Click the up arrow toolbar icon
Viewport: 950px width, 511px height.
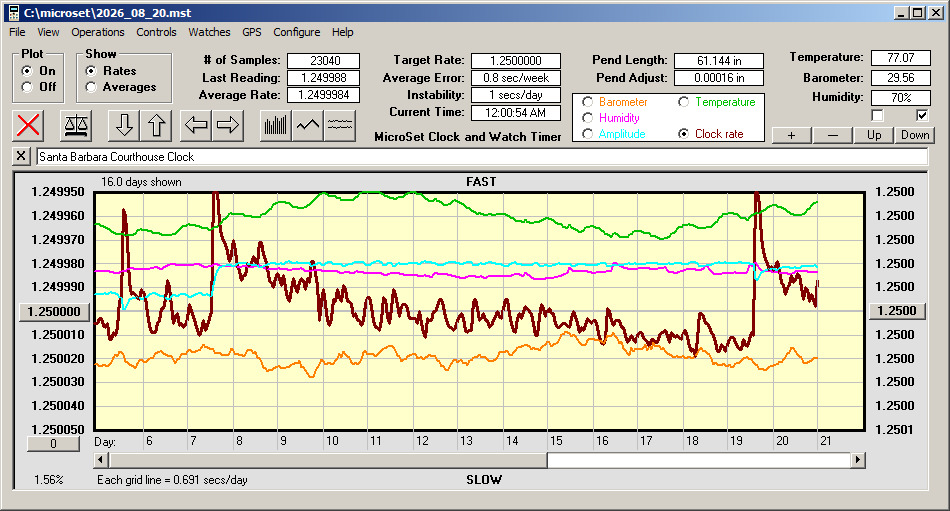pos(156,125)
